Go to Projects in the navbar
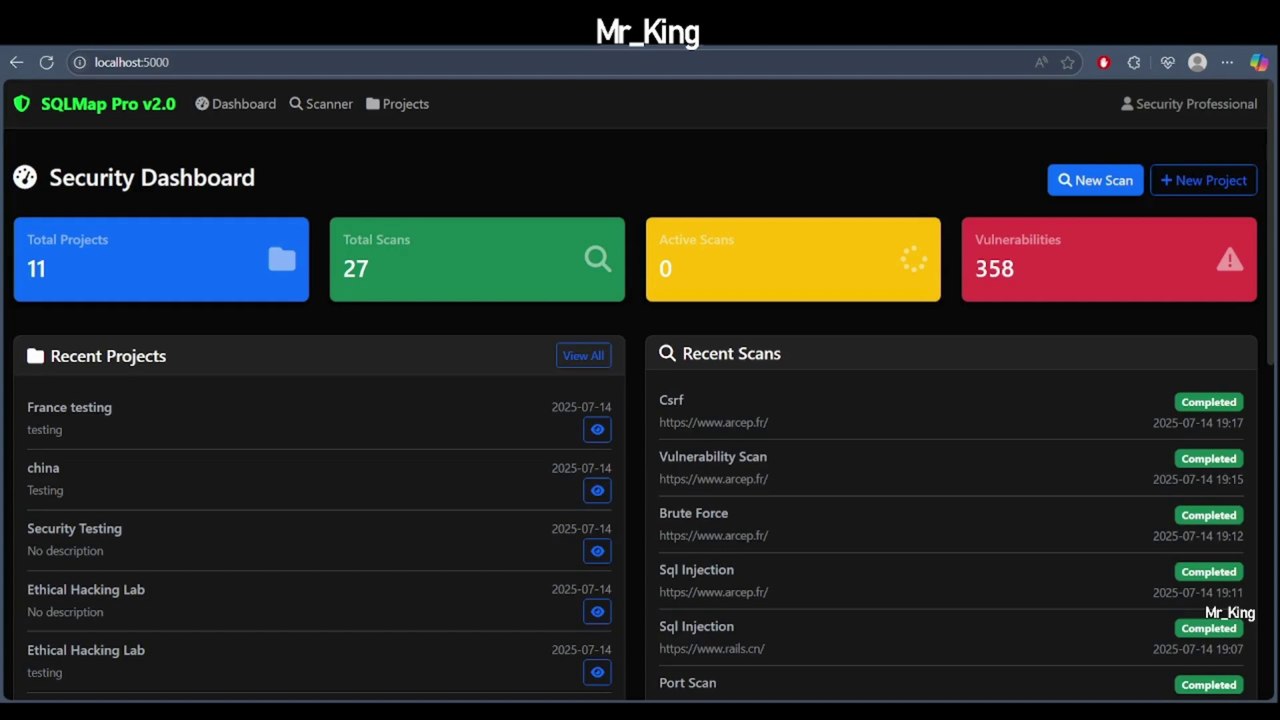The width and height of the screenshot is (1280, 720). (x=397, y=104)
